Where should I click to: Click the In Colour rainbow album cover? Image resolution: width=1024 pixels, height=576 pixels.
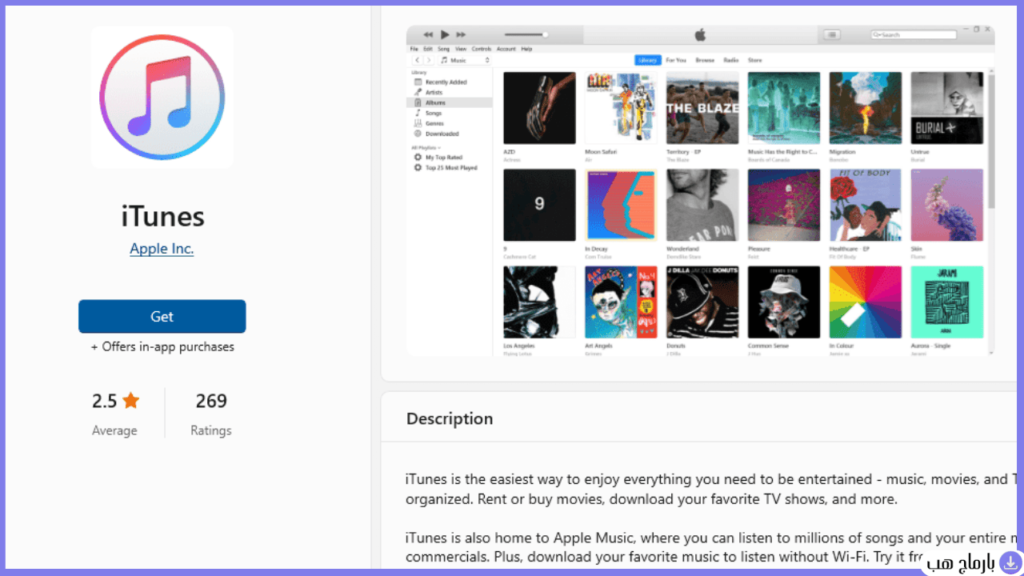point(865,302)
